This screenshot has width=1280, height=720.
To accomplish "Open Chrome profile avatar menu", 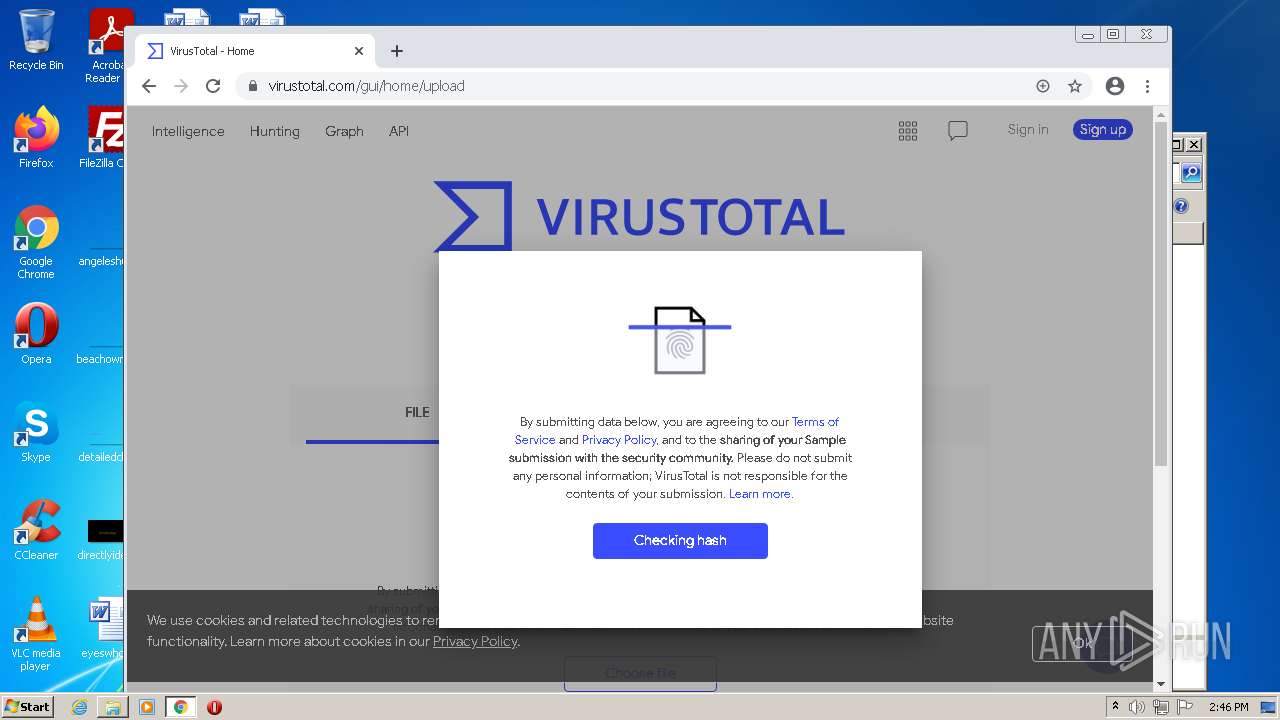I will pyautogui.click(x=1115, y=86).
